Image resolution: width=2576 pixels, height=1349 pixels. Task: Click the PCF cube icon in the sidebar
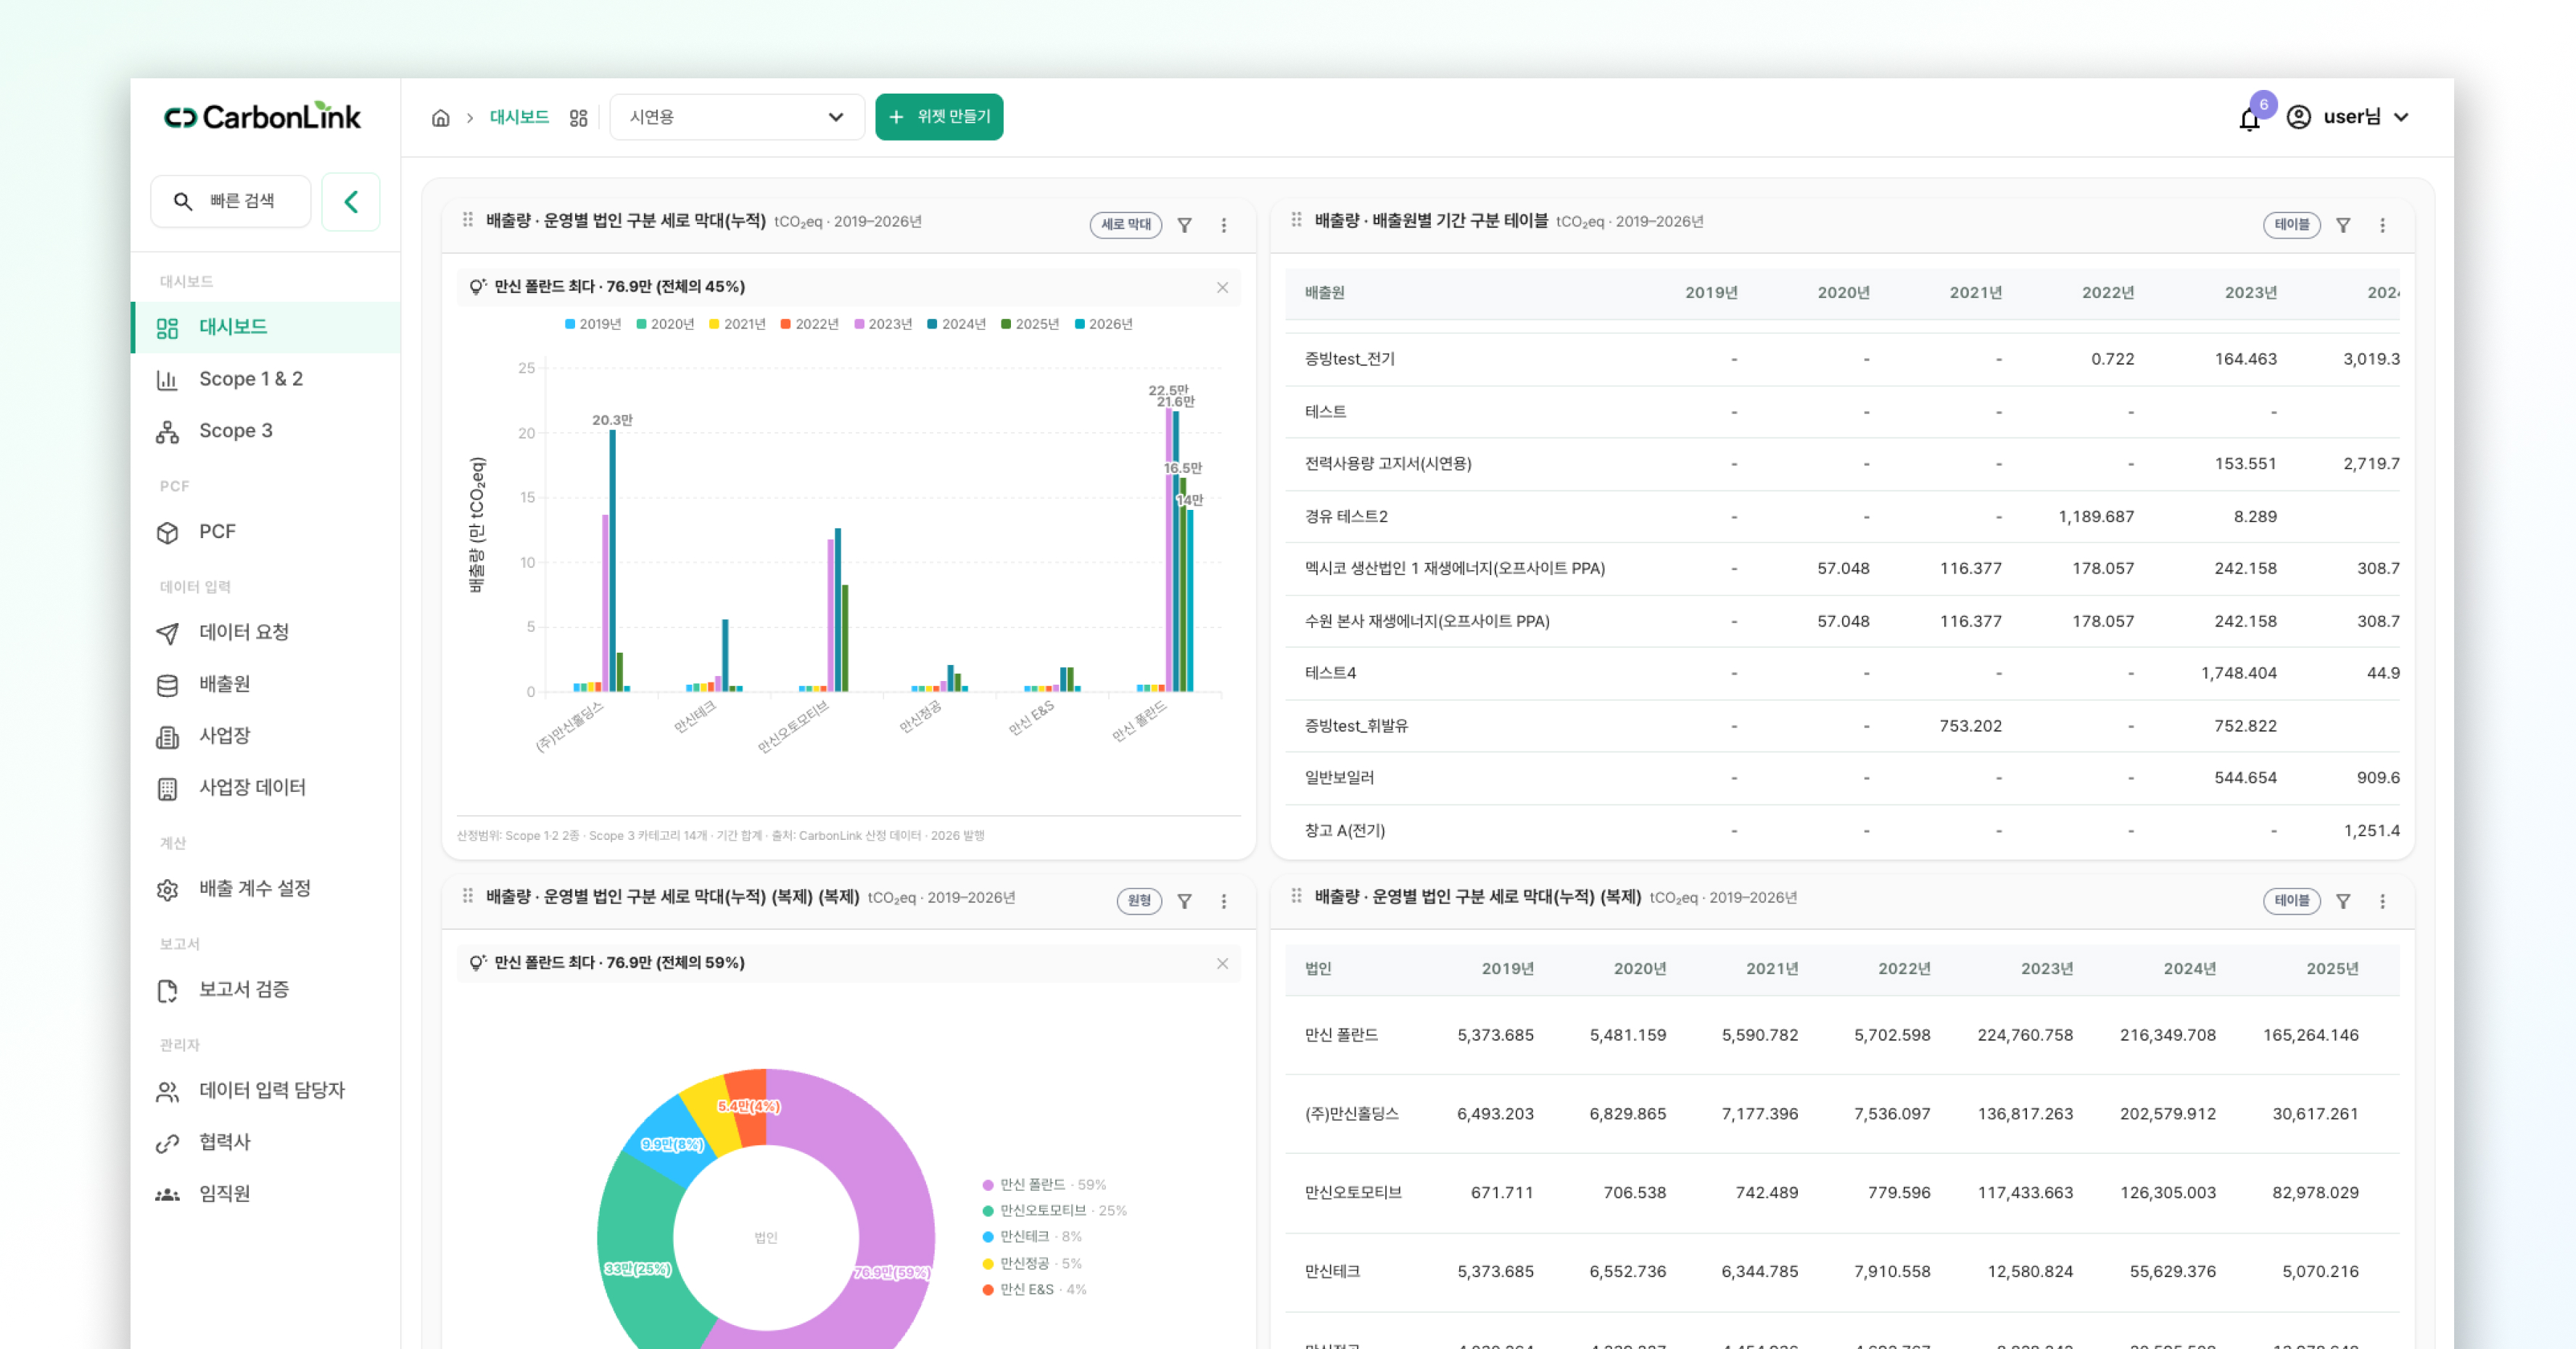[167, 533]
